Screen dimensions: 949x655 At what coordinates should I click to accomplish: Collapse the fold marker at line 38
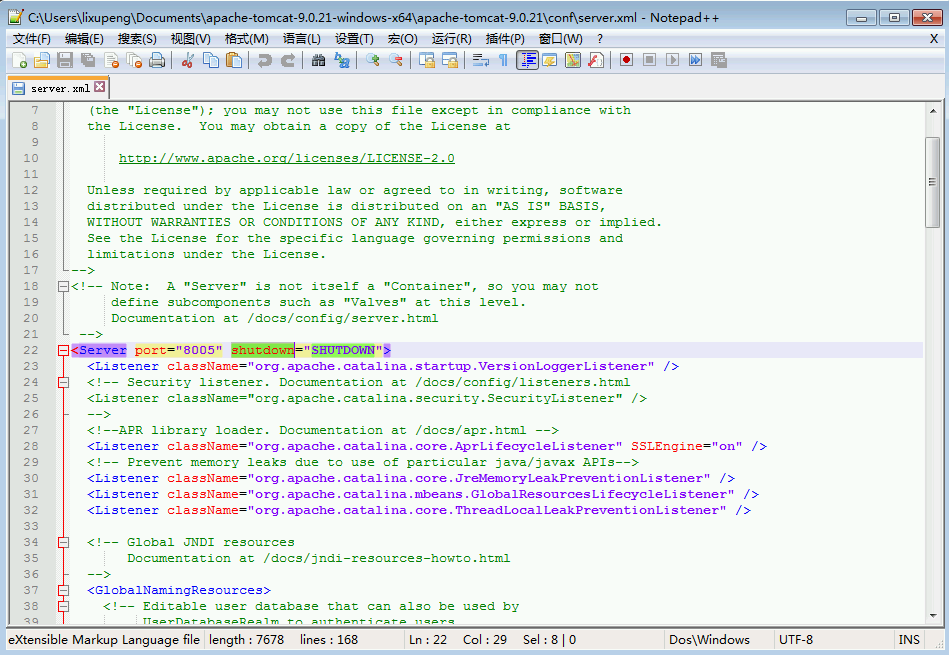point(63,606)
